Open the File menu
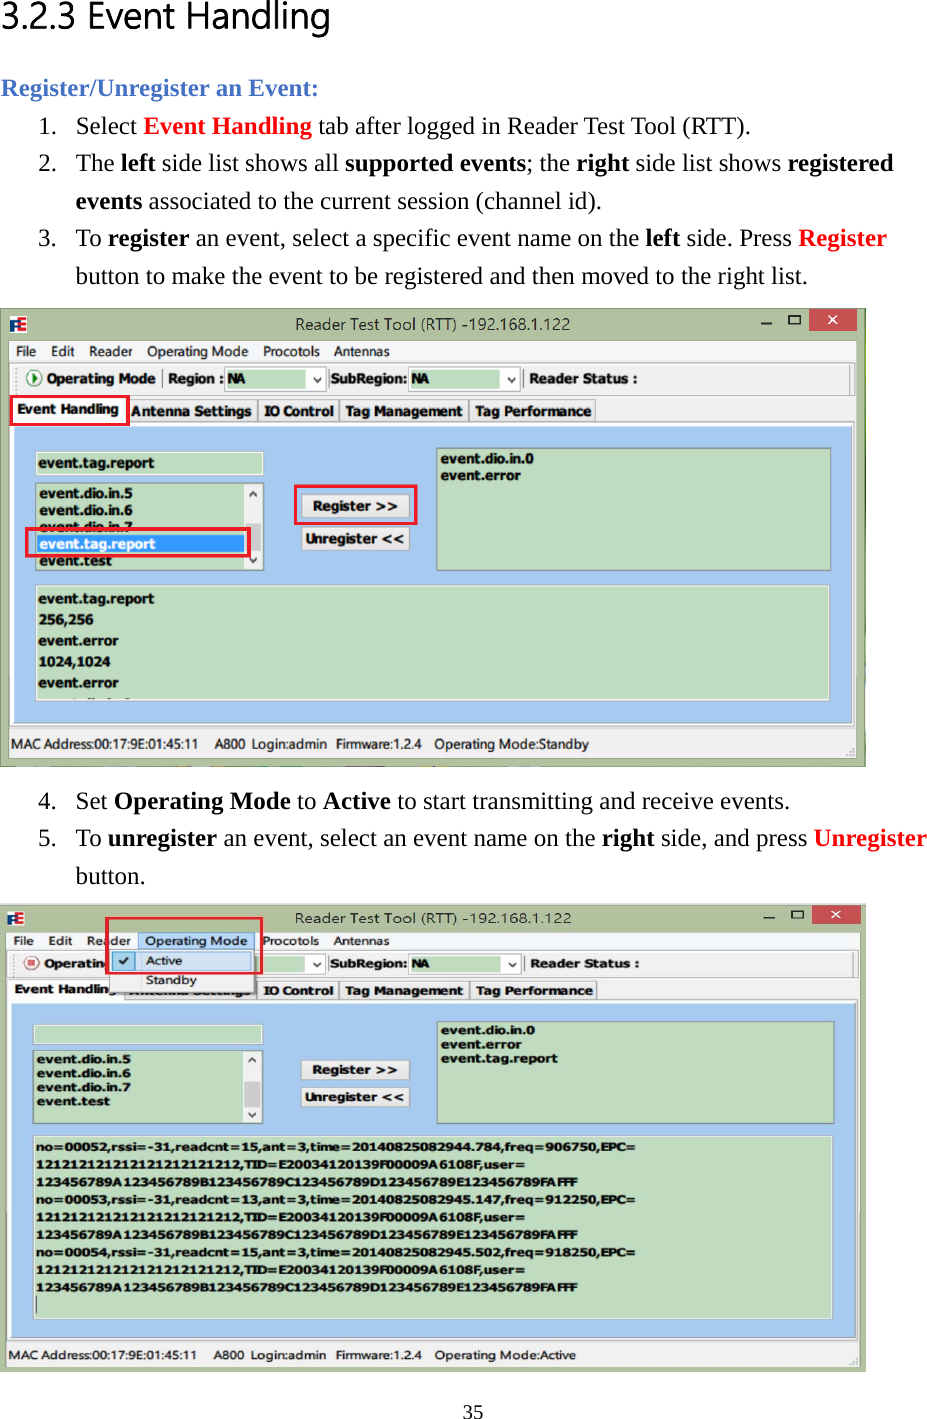 click(x=25, y=351)
